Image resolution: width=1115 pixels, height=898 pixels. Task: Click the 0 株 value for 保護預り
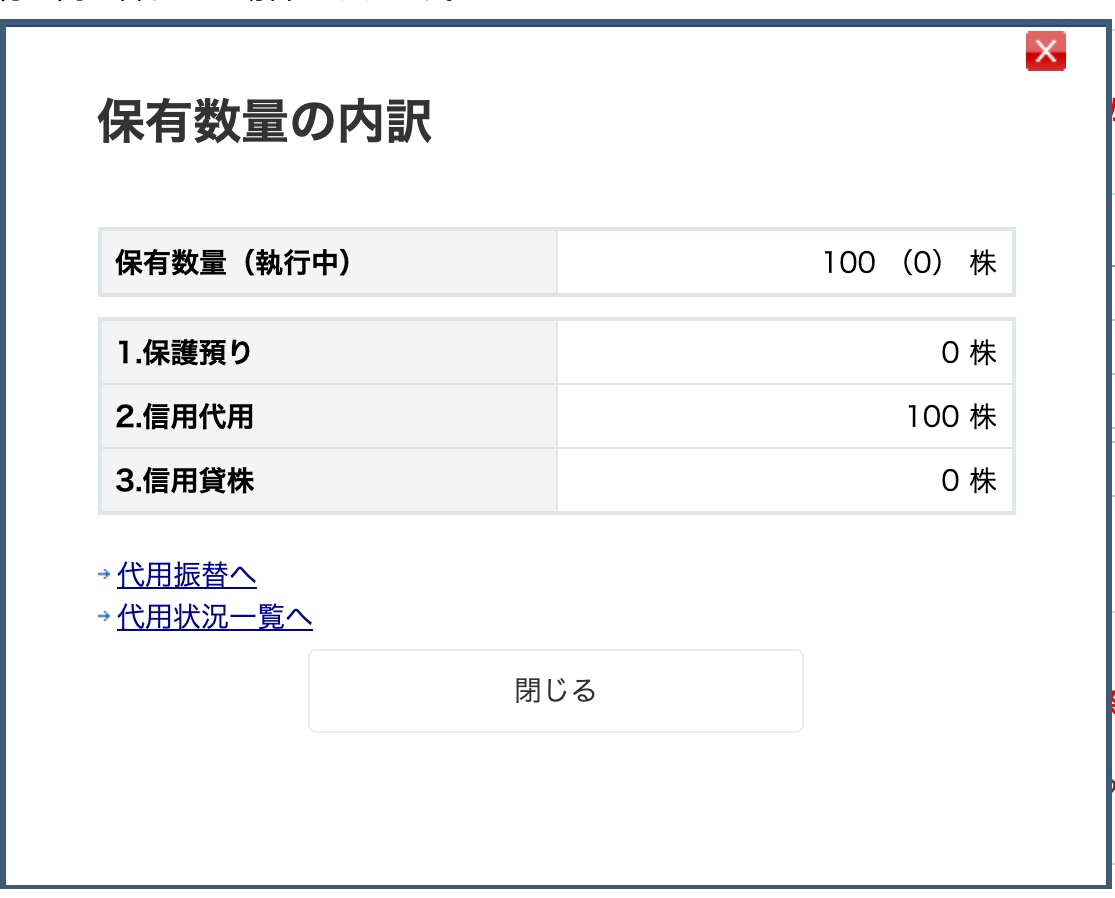[969, 353]
